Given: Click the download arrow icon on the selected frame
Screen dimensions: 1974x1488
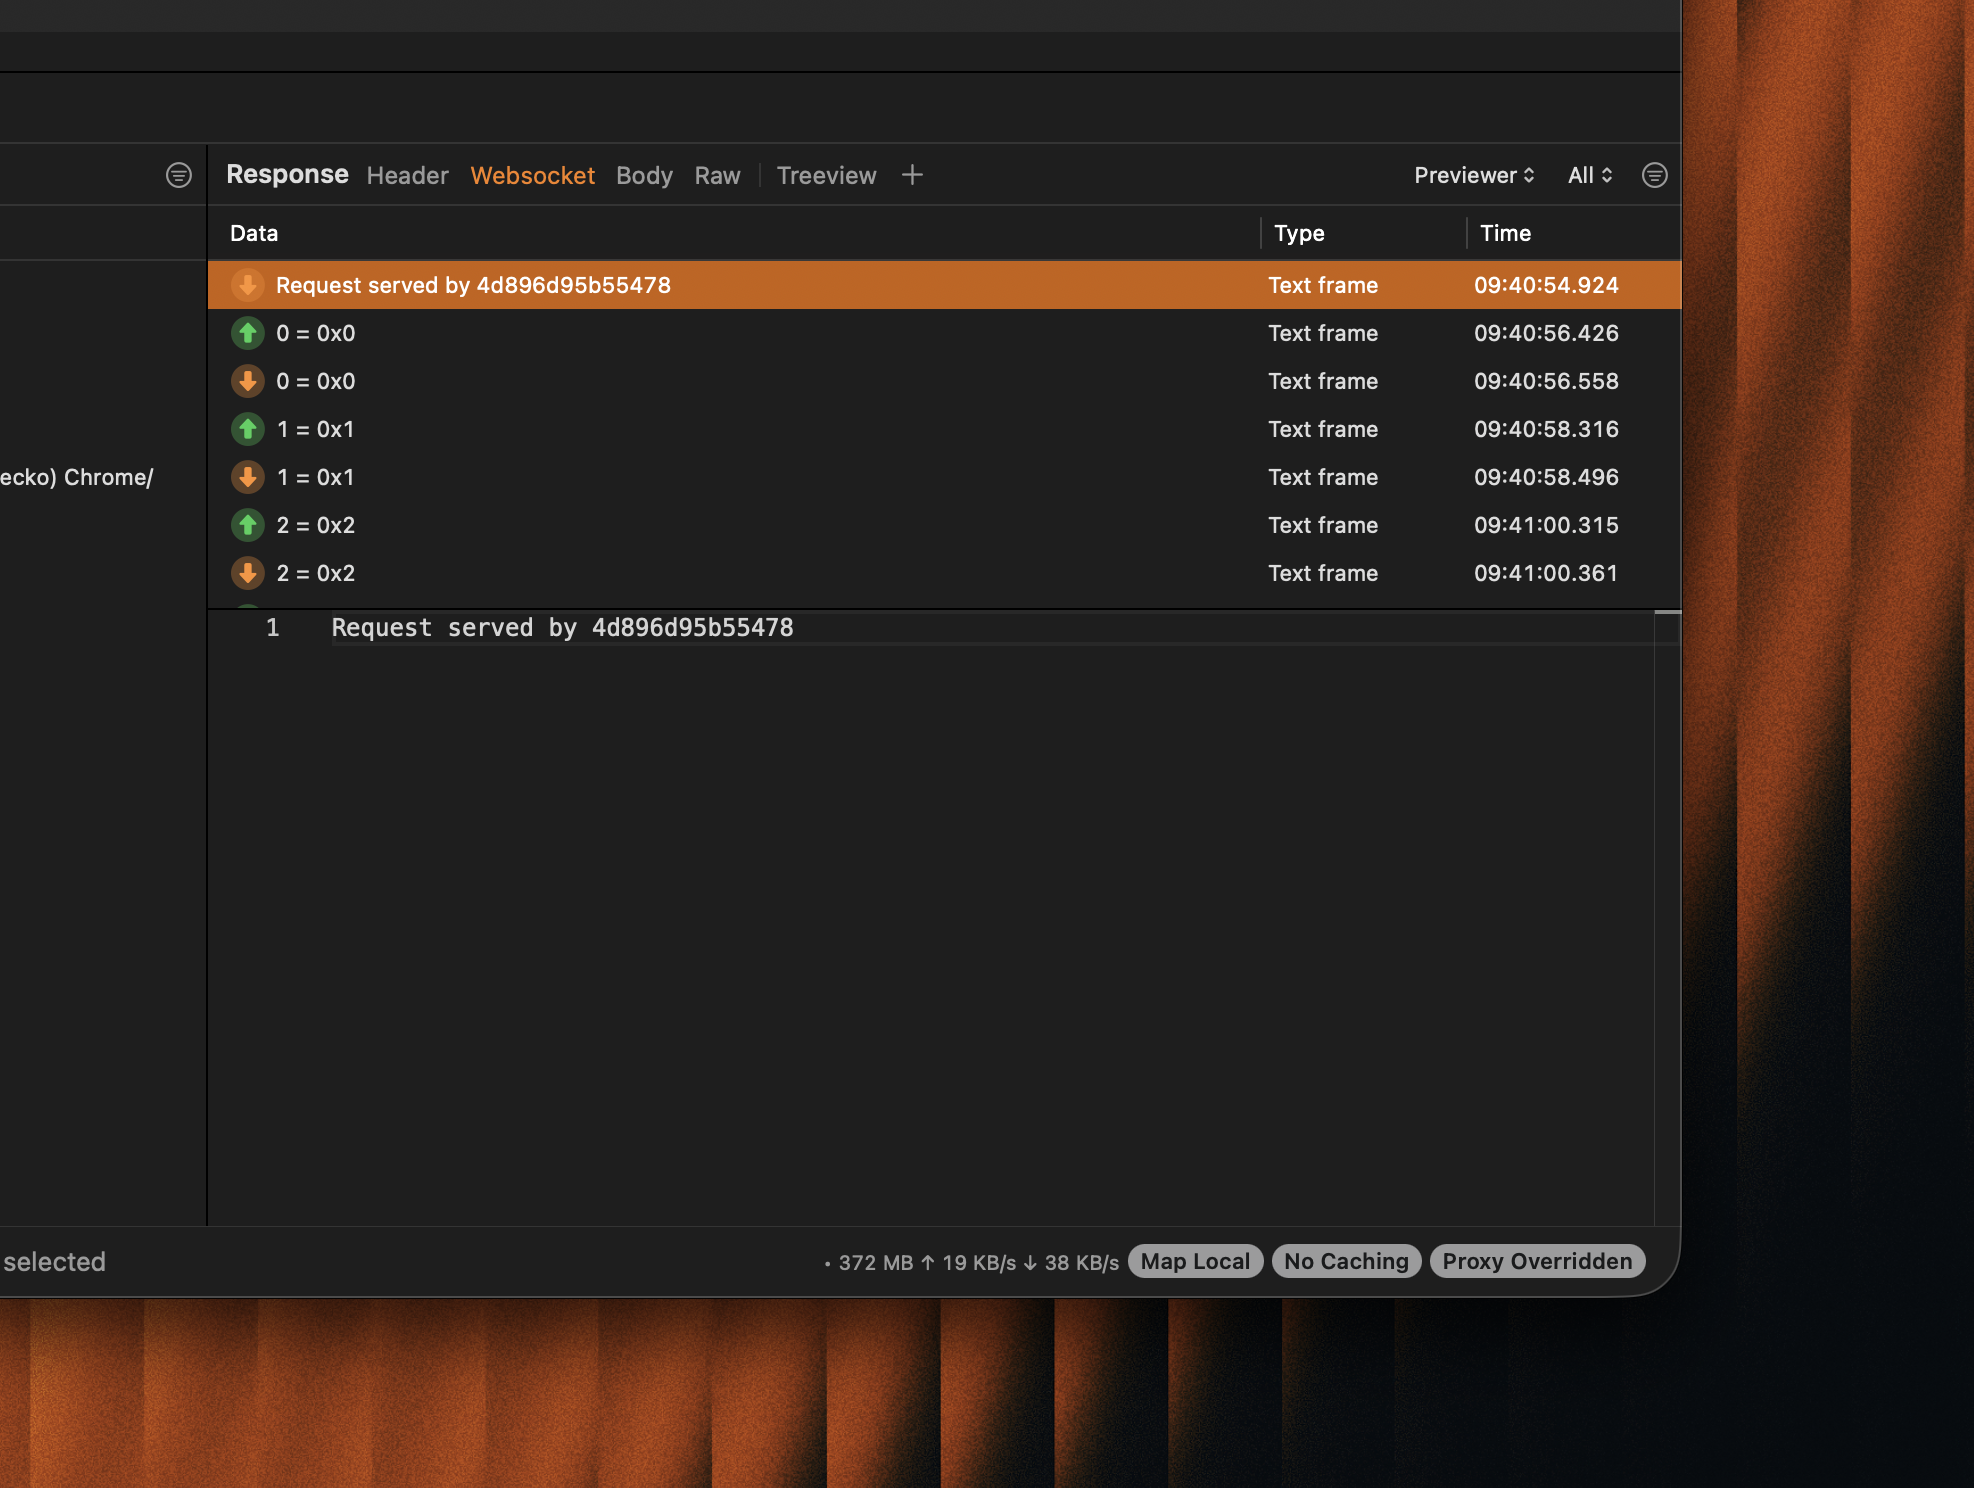Looking at the screenshot, I should tap(248, 285).
